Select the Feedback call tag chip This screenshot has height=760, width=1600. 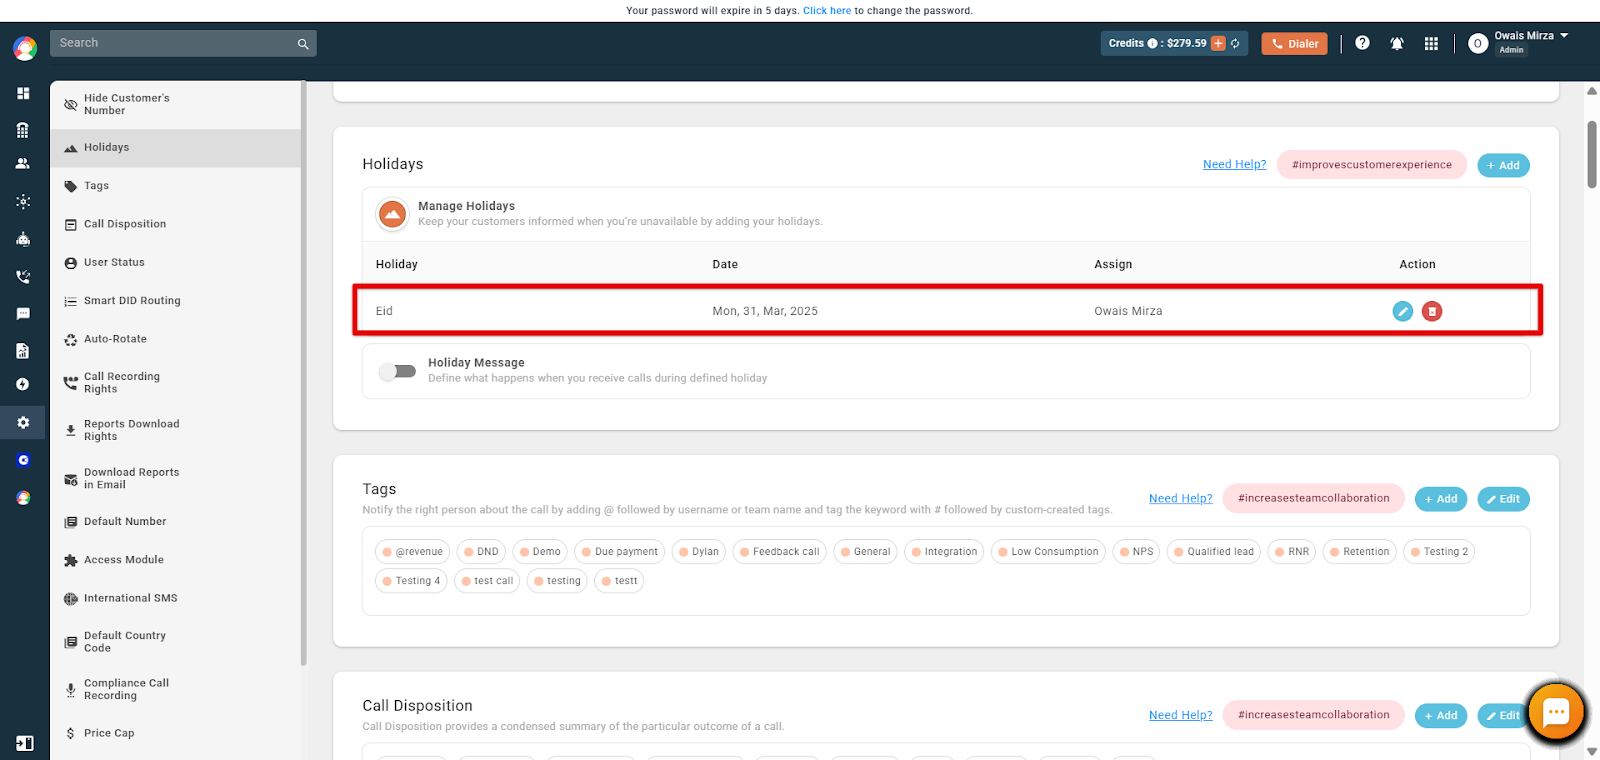click(x=780, y=552)
